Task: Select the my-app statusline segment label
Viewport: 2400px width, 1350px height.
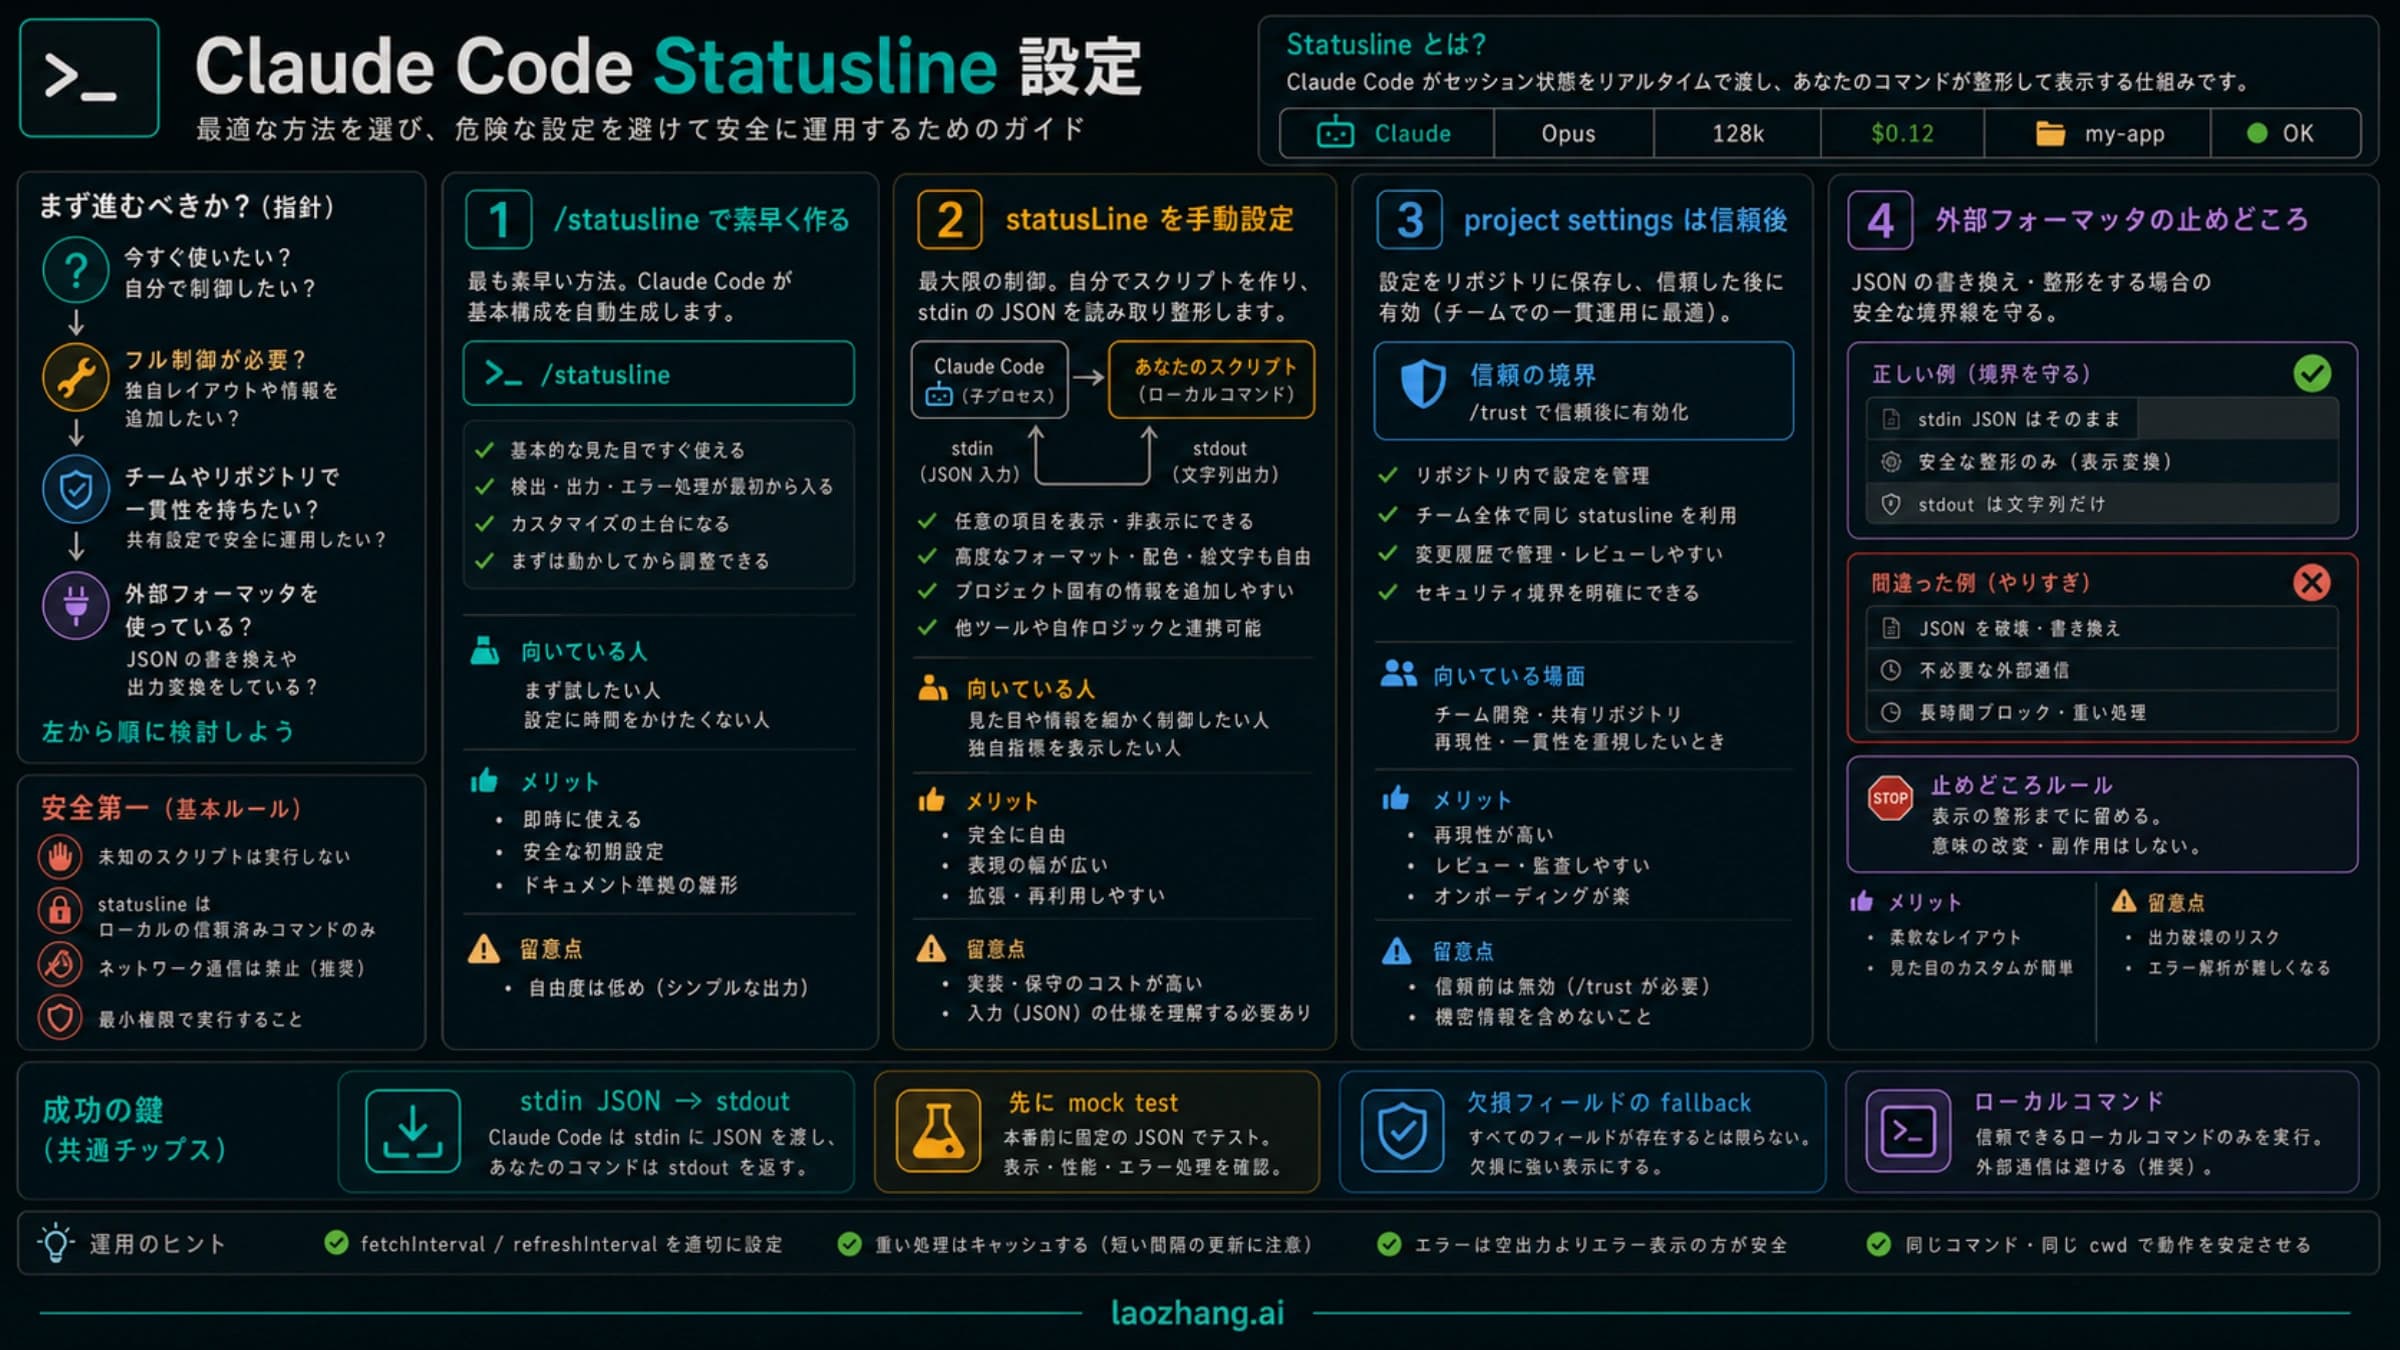Action: click(x=2124, y=133)
